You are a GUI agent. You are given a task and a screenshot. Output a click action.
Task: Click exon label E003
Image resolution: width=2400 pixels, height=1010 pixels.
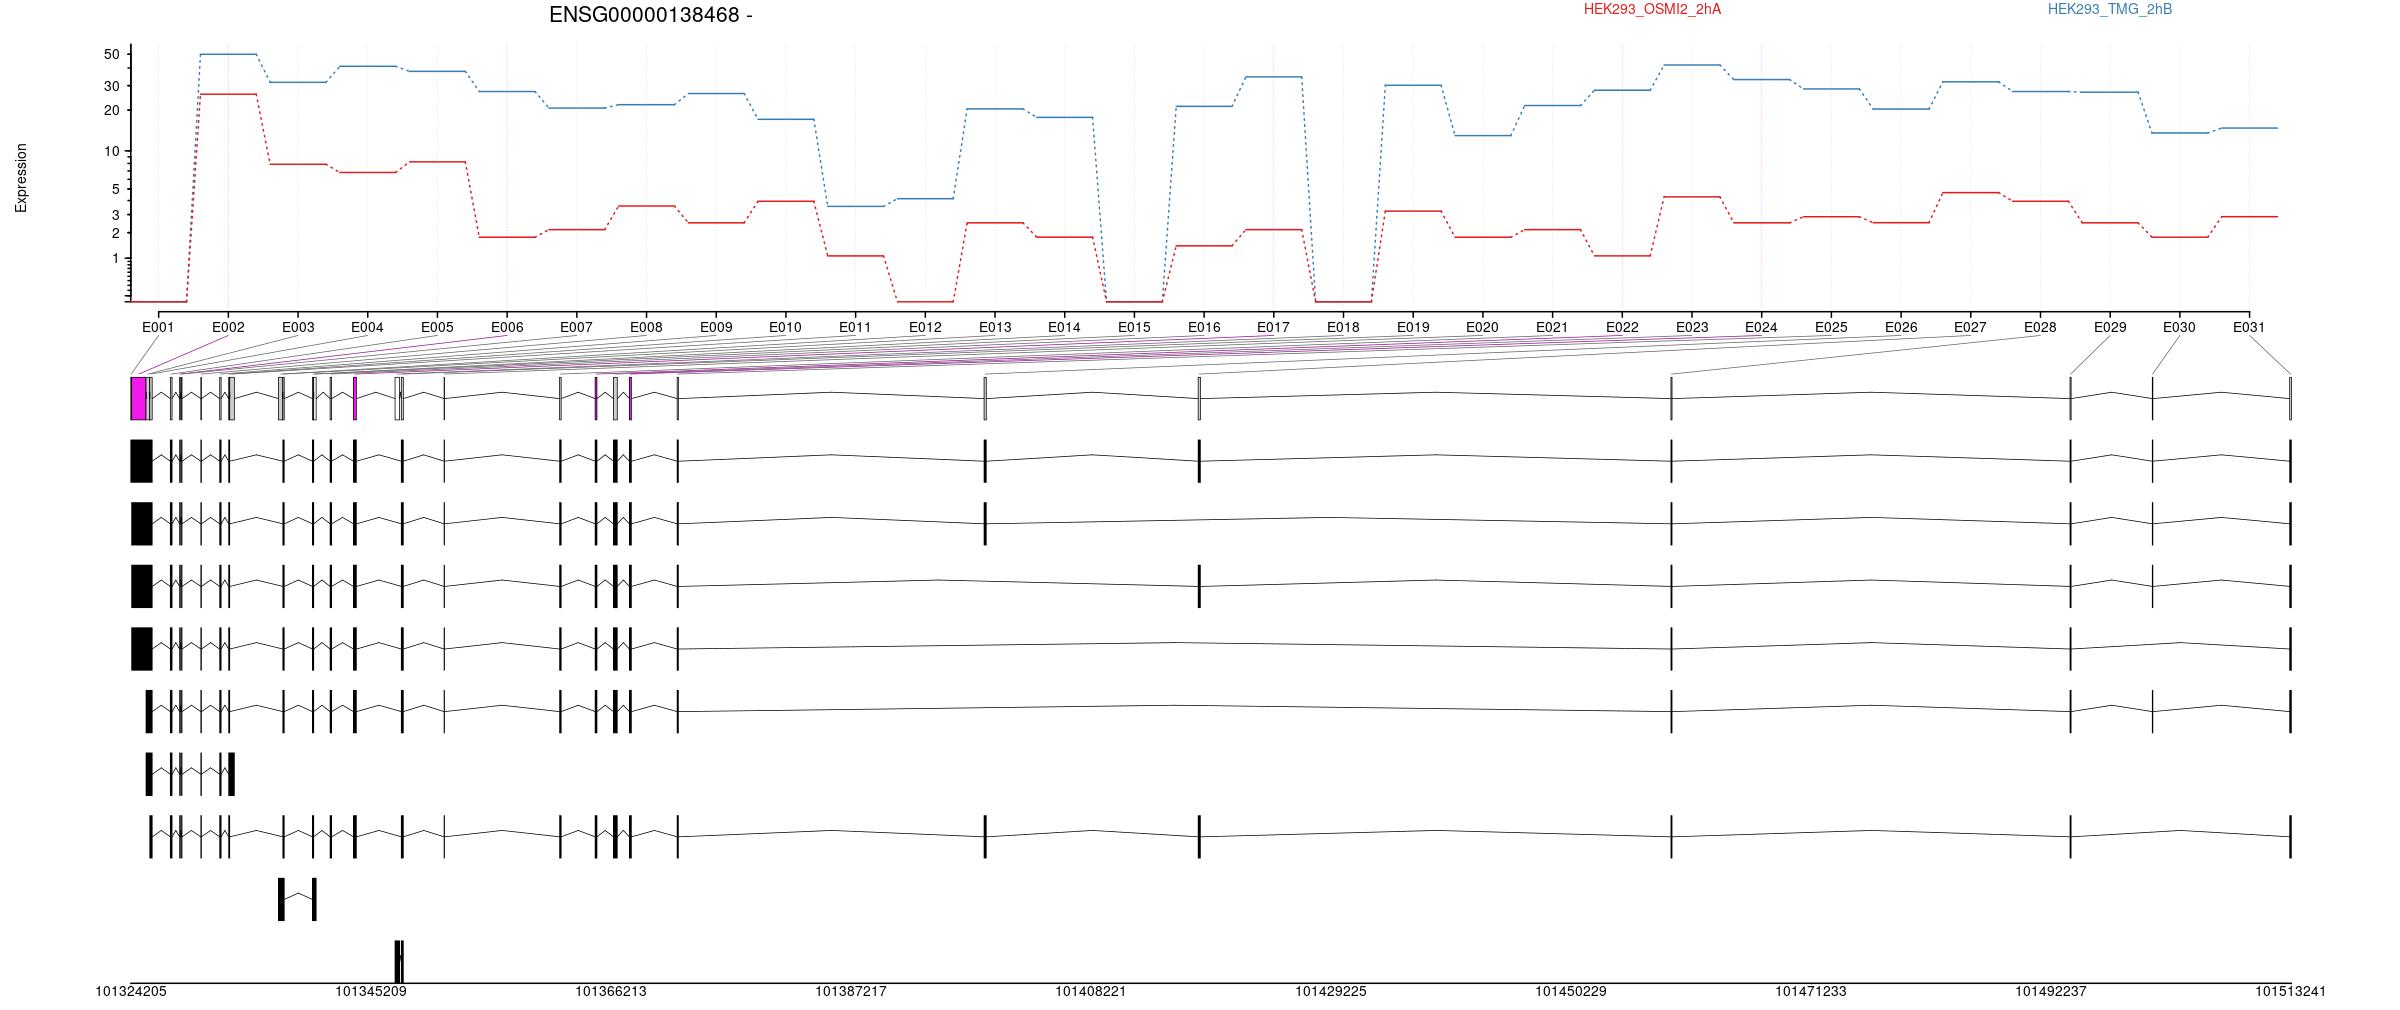298,327
